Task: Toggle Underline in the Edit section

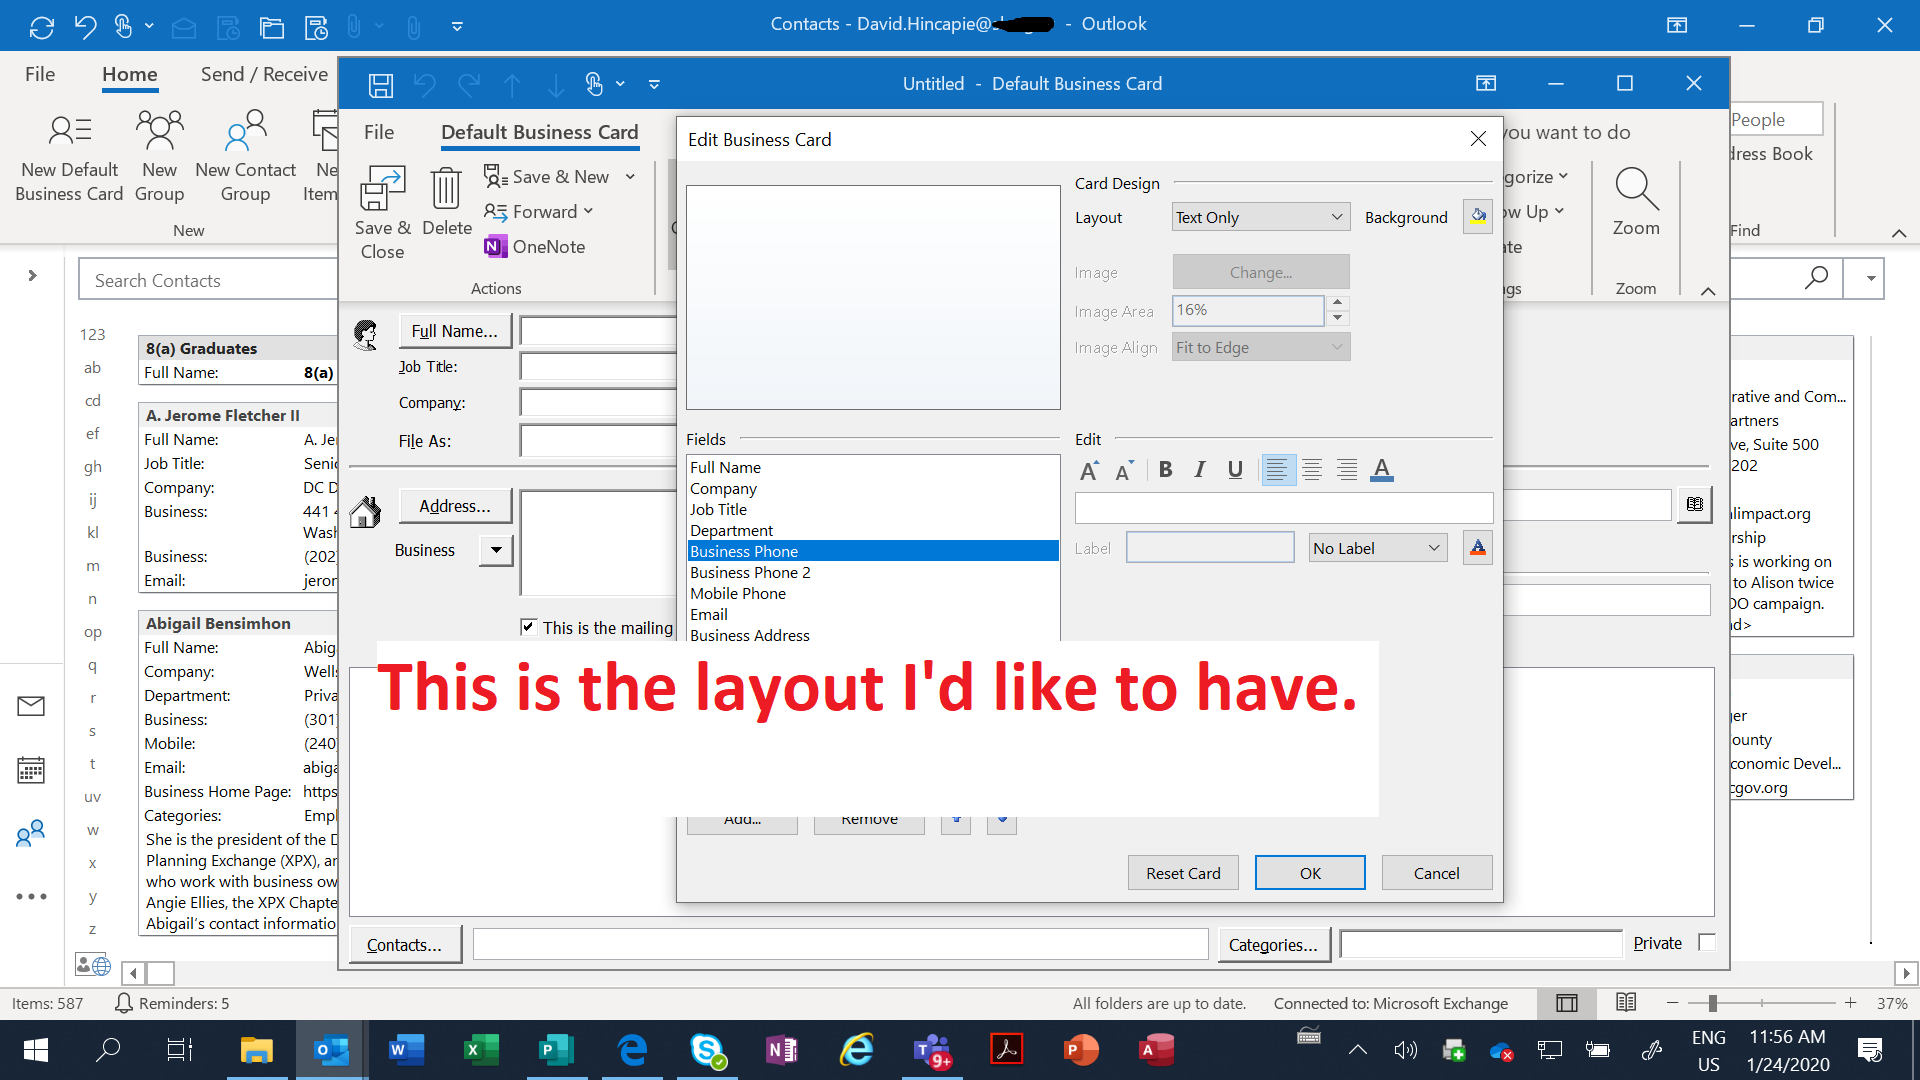Action: click(x=1235, y=470)
